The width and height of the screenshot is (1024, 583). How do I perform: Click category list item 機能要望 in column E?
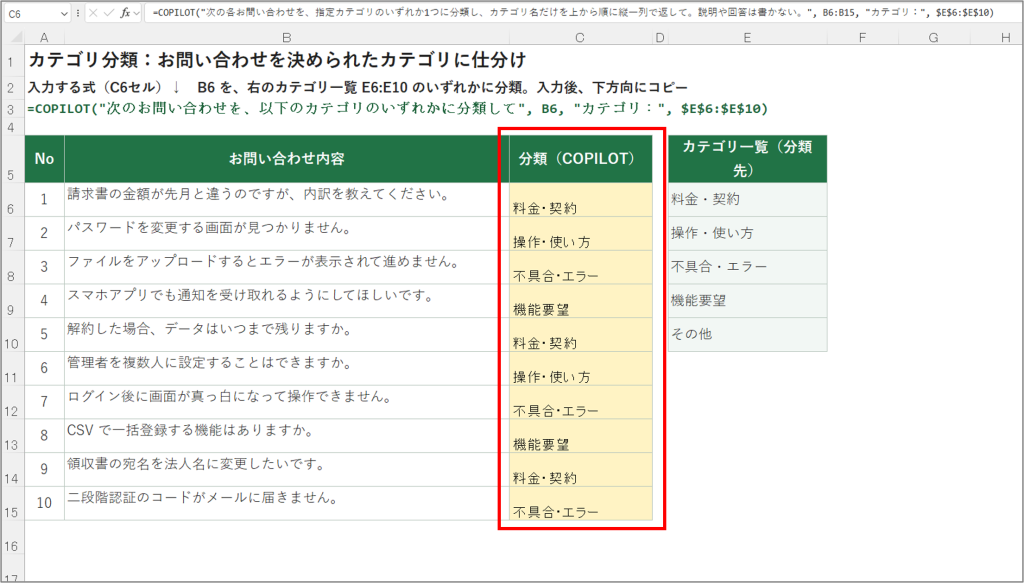[747, 300]
